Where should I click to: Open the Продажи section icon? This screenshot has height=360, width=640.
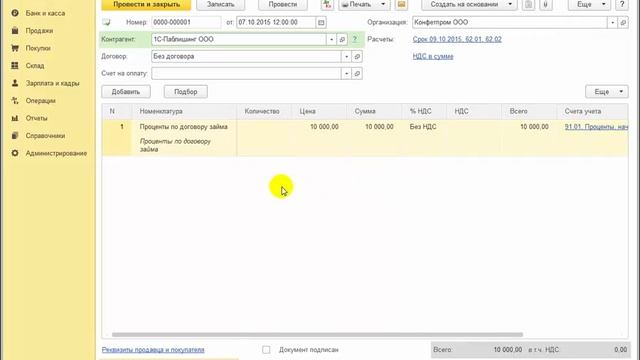(x=15, y=31)
